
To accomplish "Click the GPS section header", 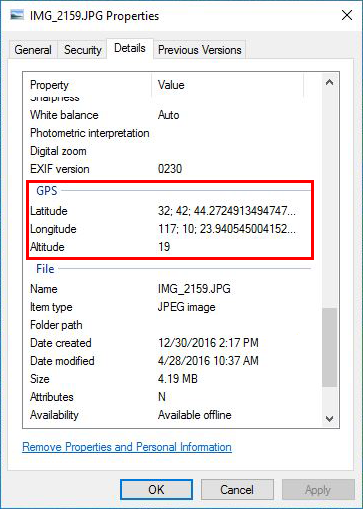I will pyautogui.click(x=47, y=191).
